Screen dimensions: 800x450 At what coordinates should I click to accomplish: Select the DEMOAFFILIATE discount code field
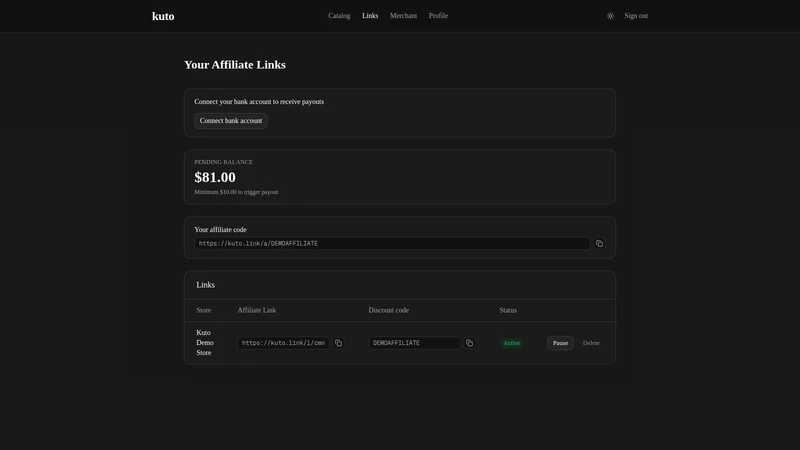coord(414,343)
